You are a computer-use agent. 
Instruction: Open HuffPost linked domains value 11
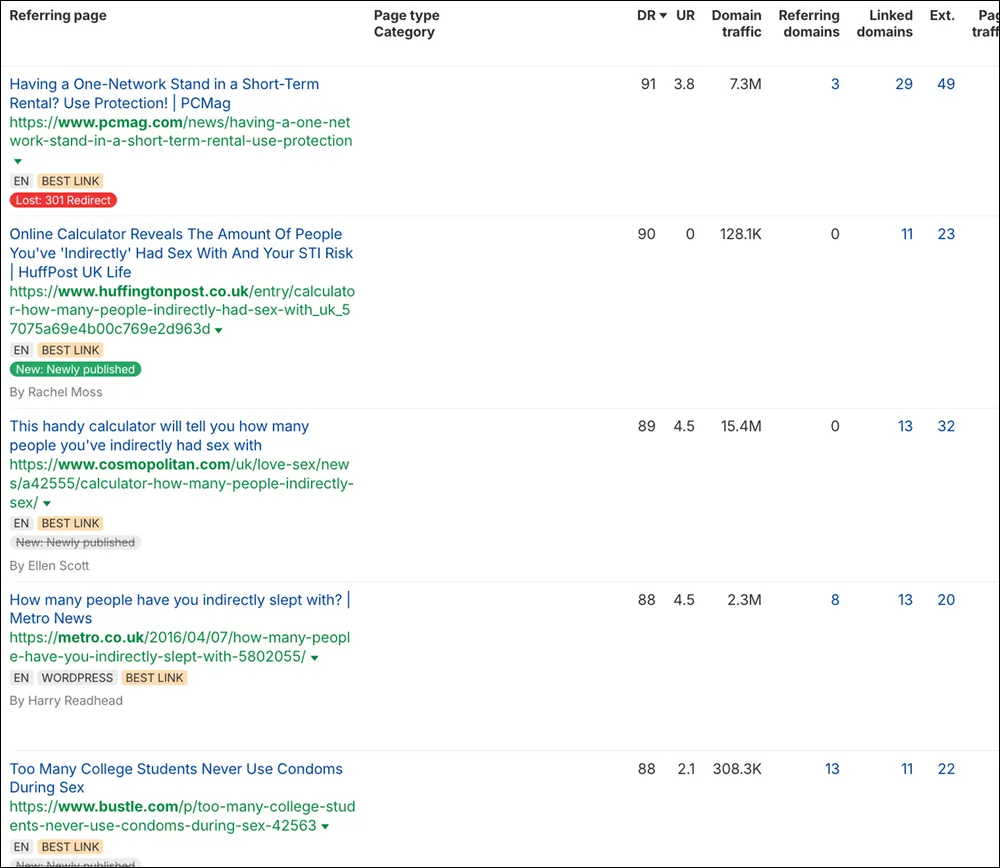[907, 234]
